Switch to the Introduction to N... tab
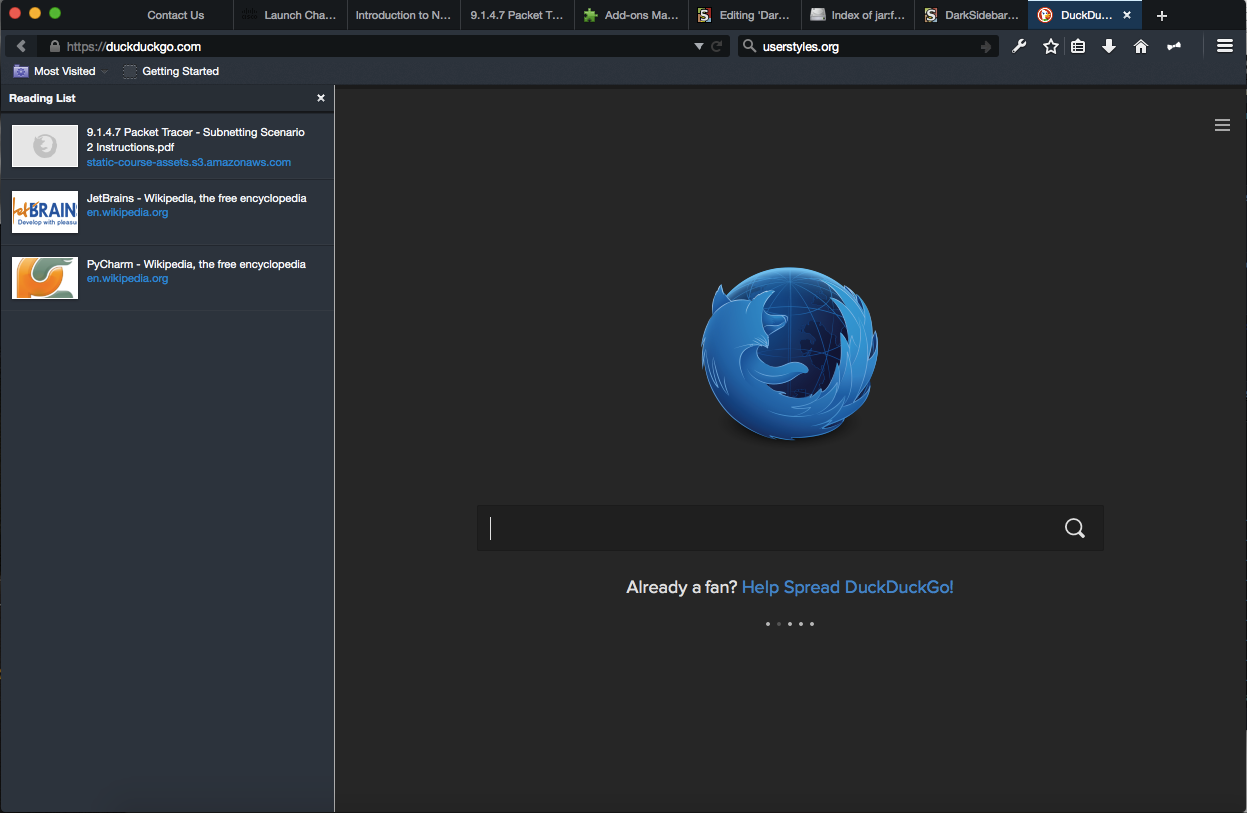Viewport: 1247px width, 813px height. 404,15
